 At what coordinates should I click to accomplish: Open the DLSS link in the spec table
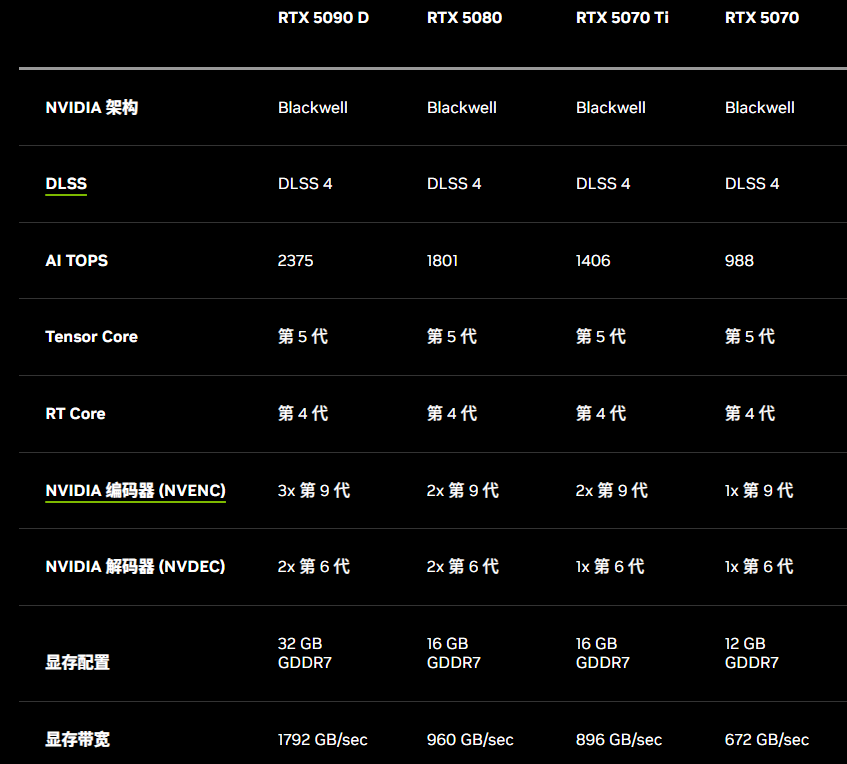66,183
